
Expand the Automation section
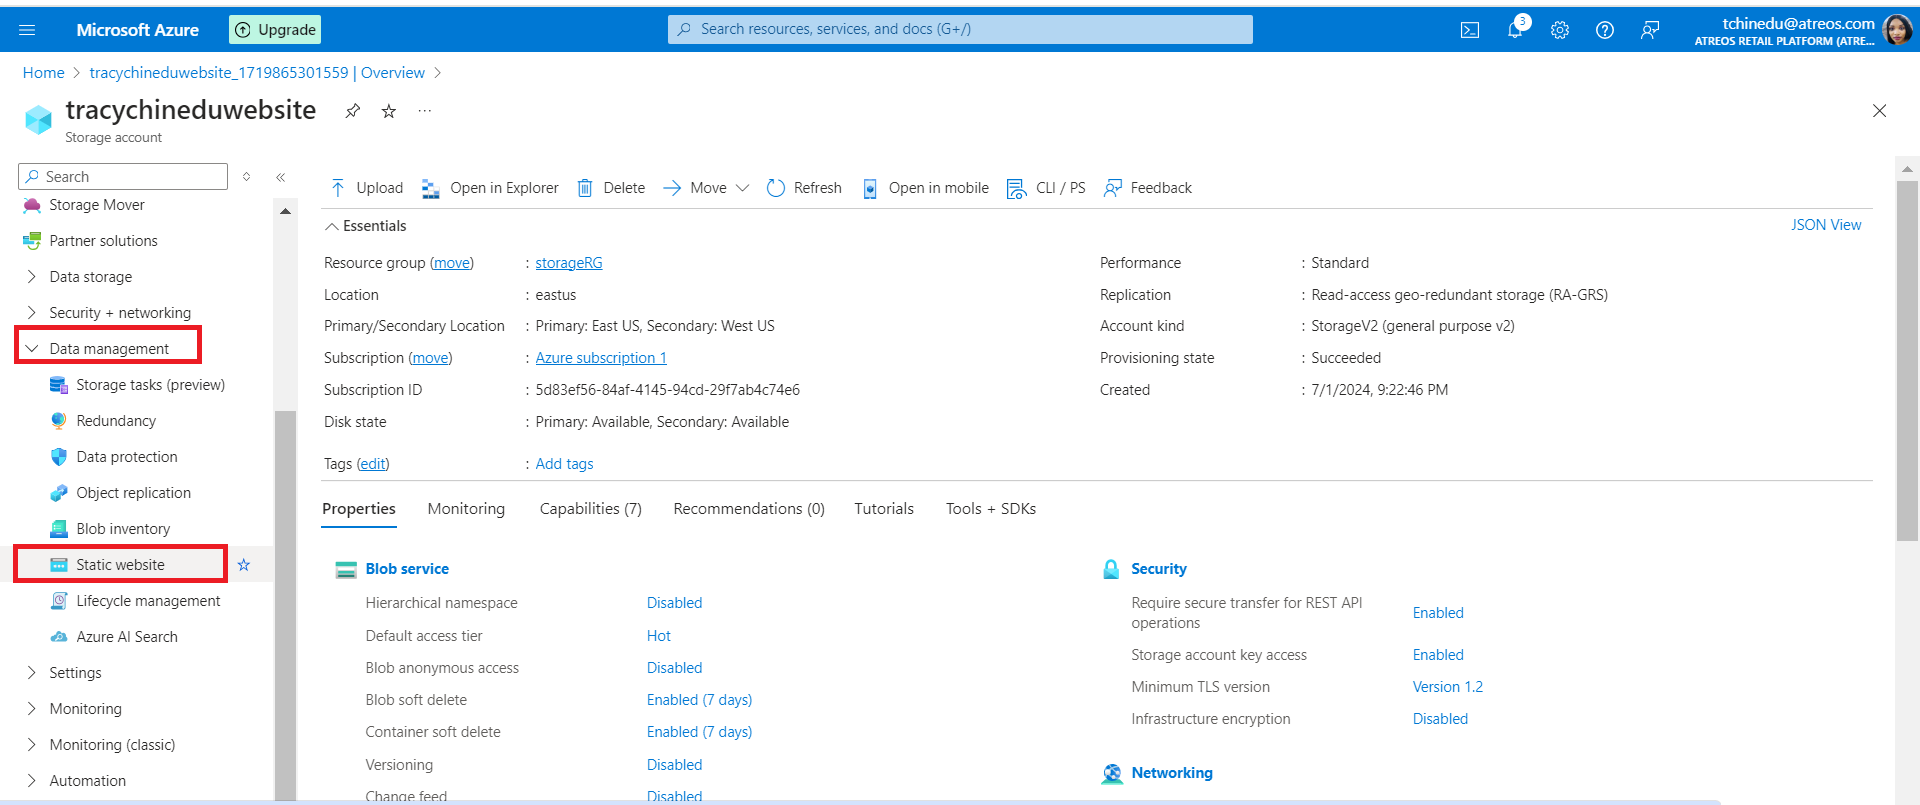pos(32,781)
